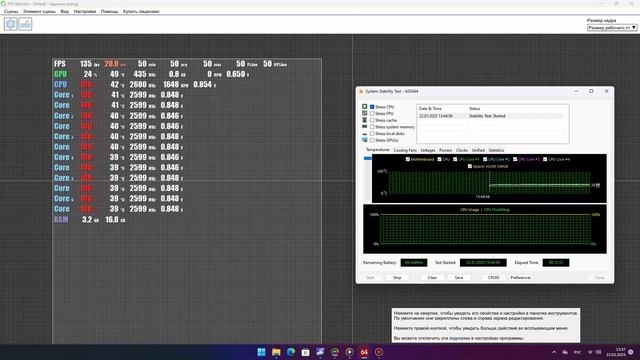Enable Stress local disks checkbox
This screenshot has height=360, width=640.
(x=372, y=133)
